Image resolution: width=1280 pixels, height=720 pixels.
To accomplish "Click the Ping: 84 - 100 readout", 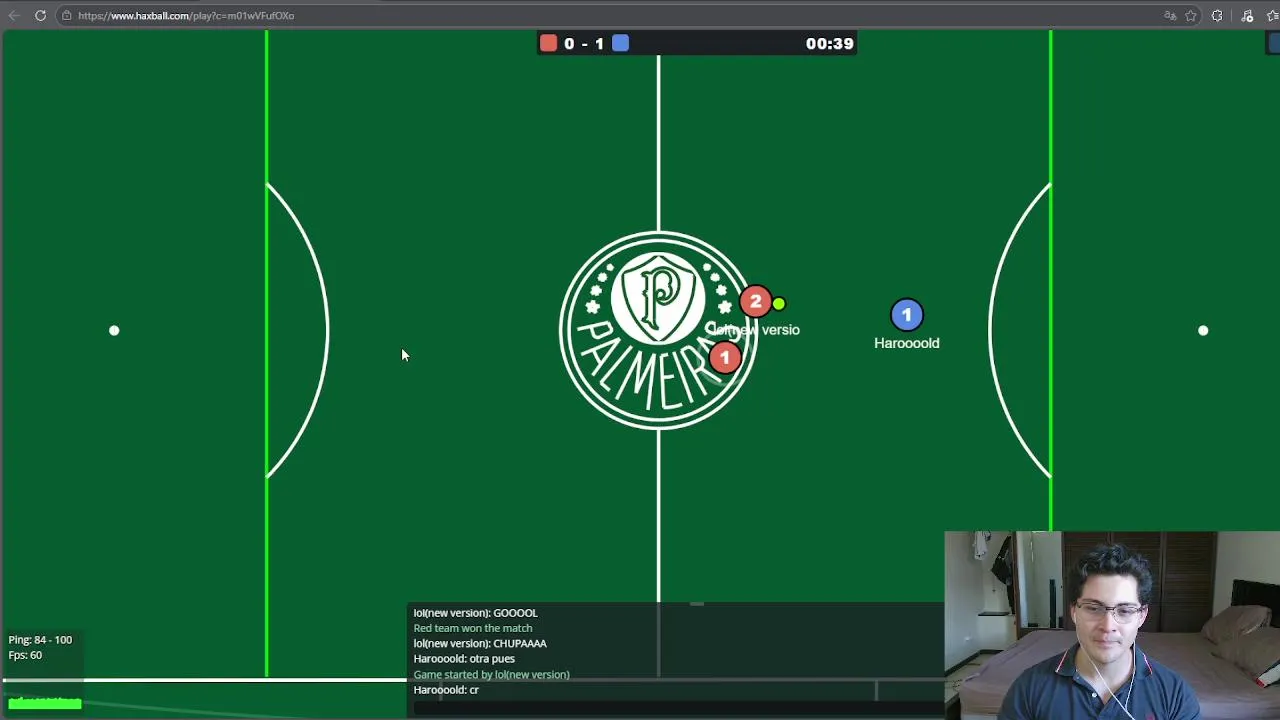I will point(40,640).
